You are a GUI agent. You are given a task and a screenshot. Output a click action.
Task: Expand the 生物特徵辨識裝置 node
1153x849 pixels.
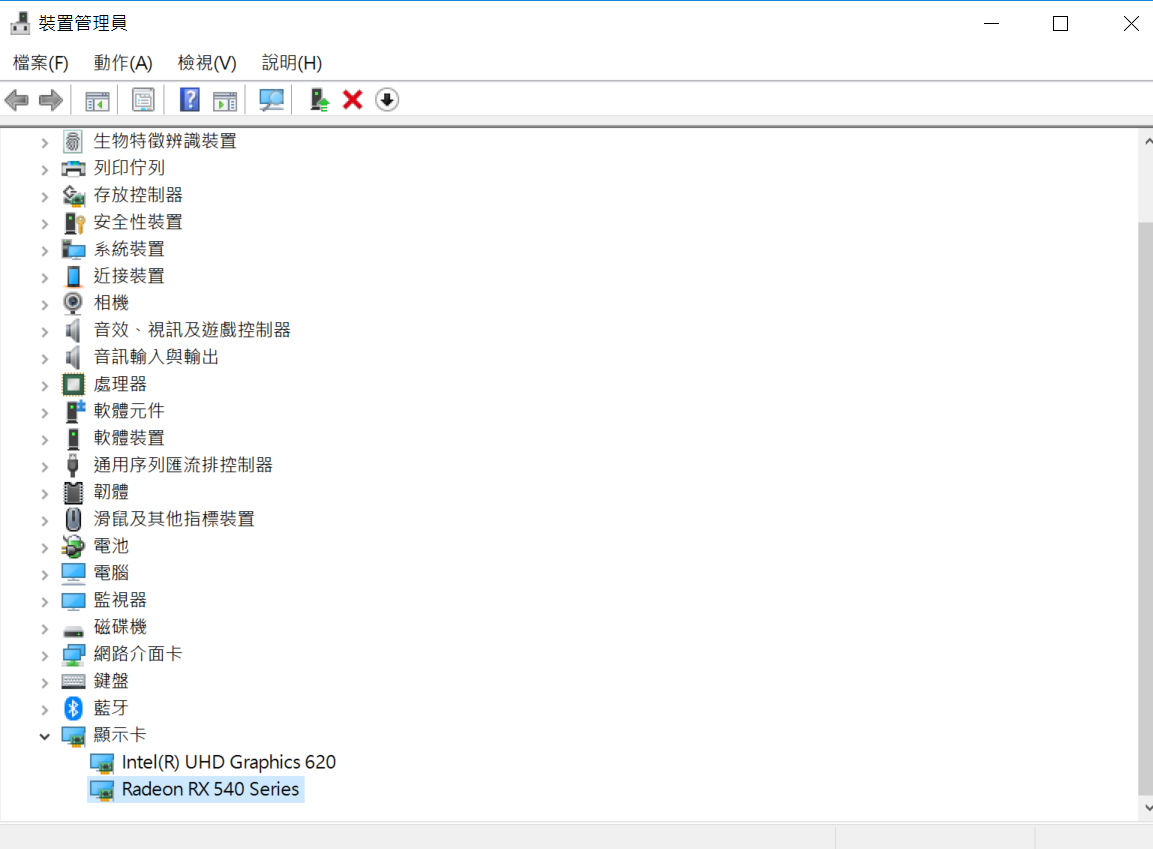pyautogui.click(x=44, y=143)
